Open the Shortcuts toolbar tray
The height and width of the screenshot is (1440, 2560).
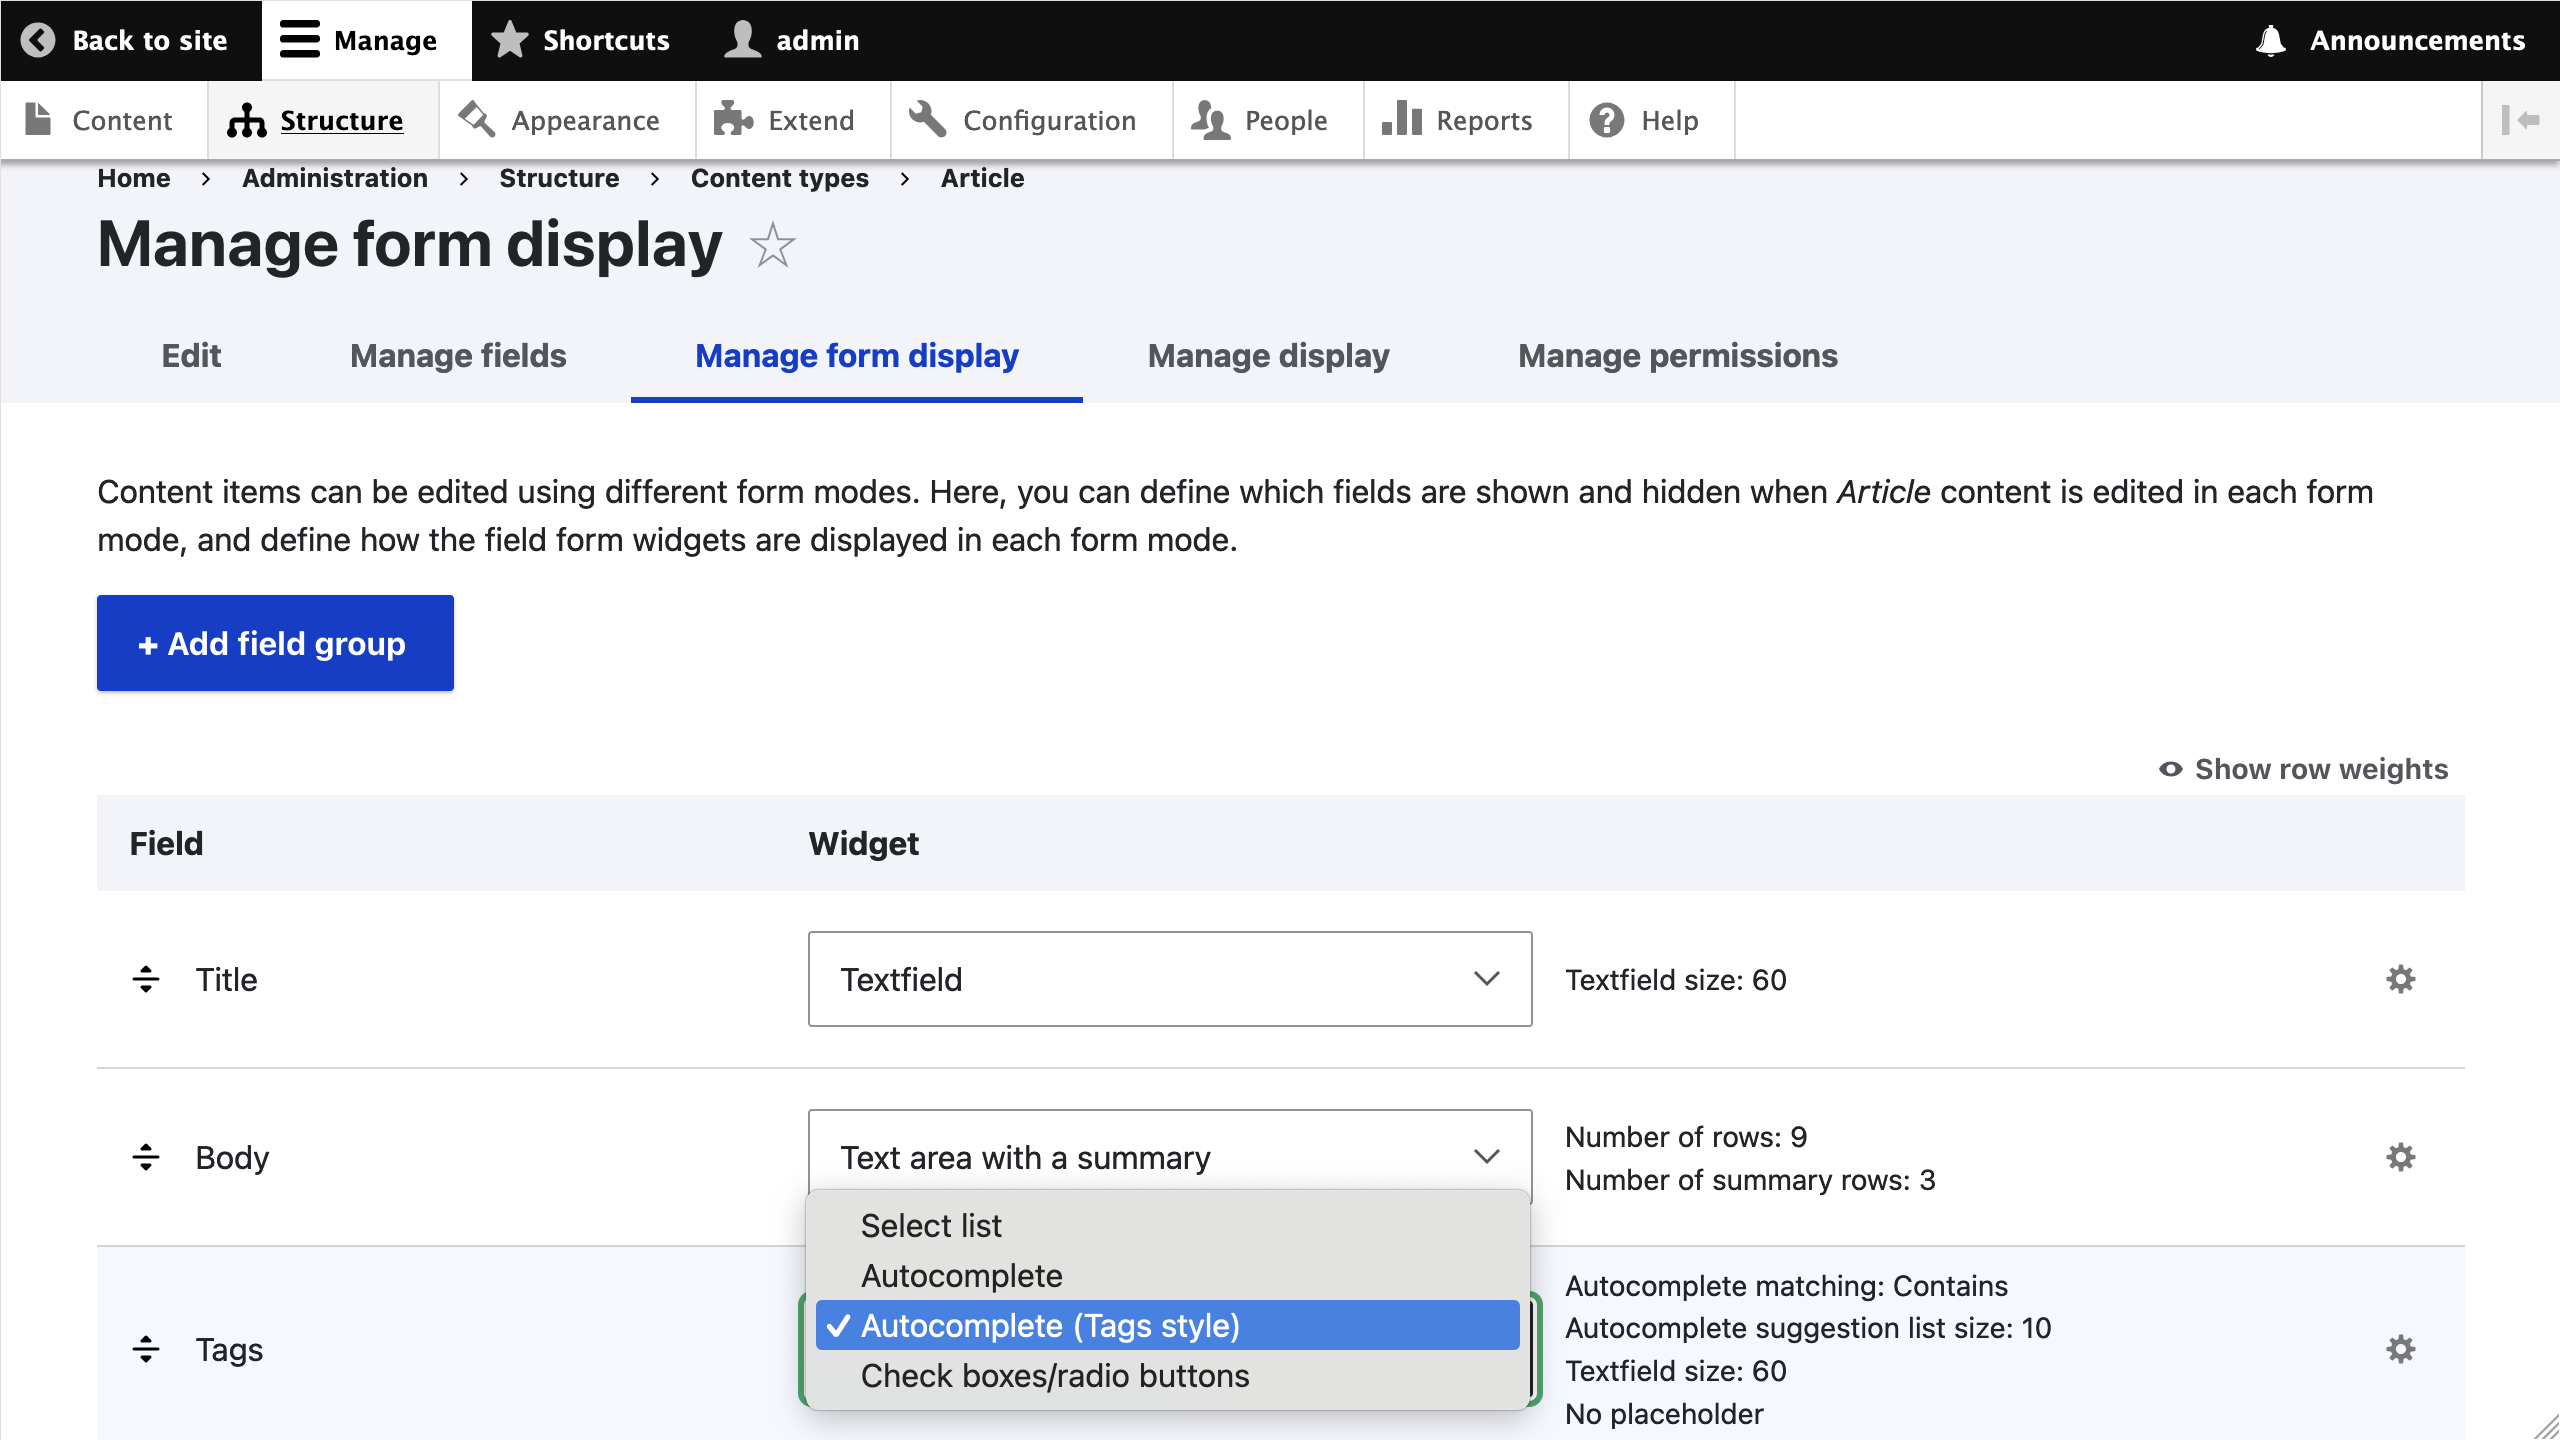(x=582, y=40)
